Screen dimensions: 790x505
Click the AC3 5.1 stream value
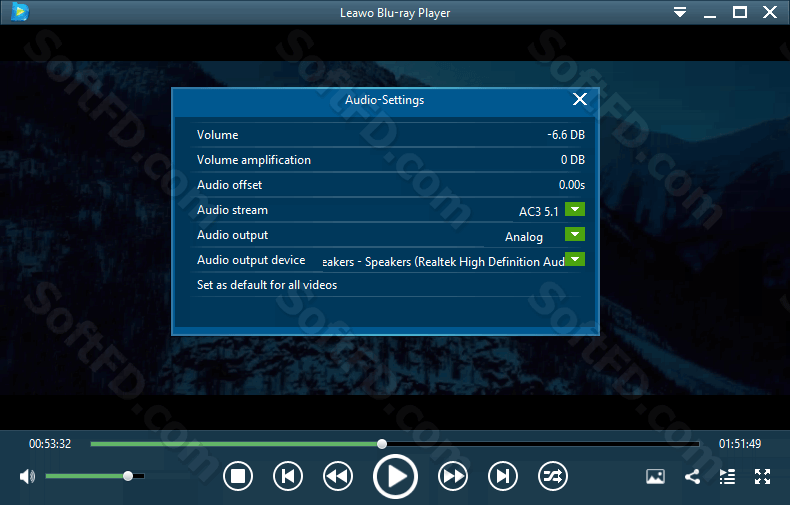pyautogui.click(x=539, y=212)
